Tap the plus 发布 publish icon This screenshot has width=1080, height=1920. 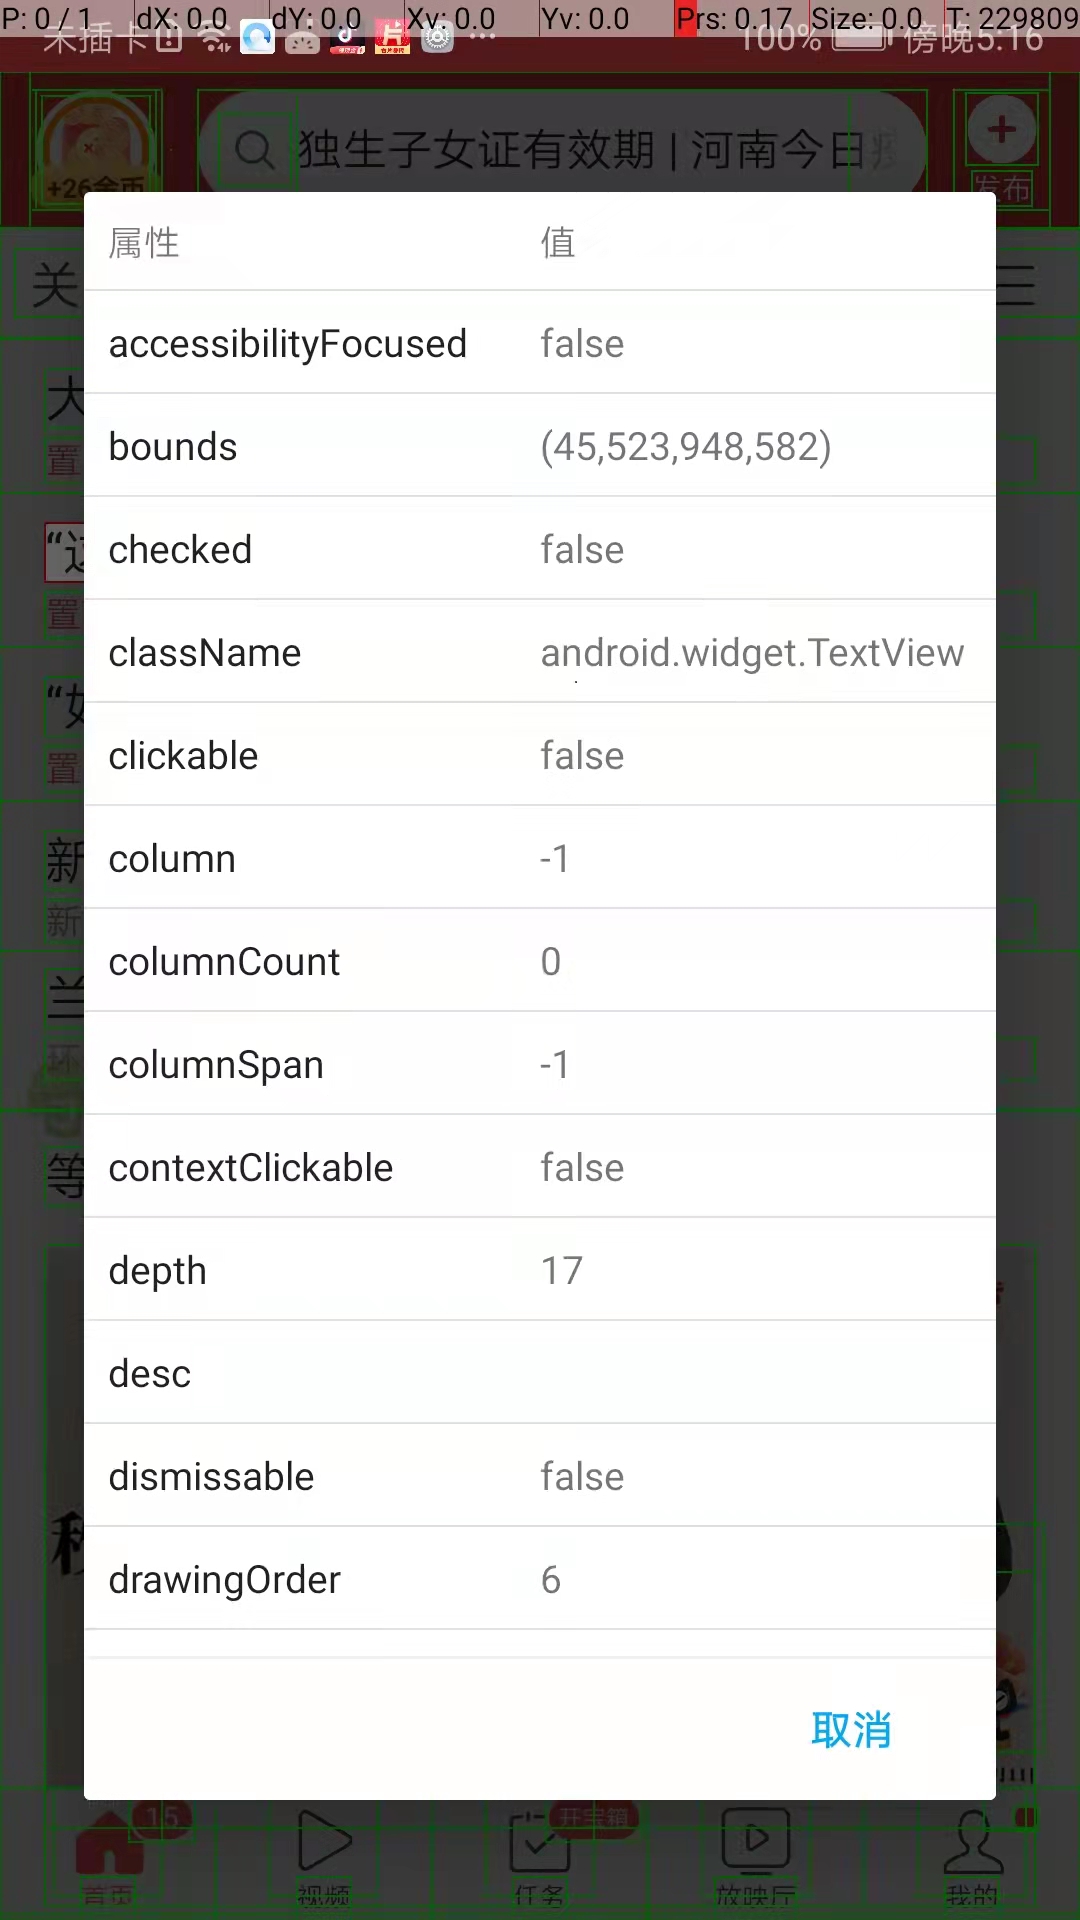coord(1001,130)
